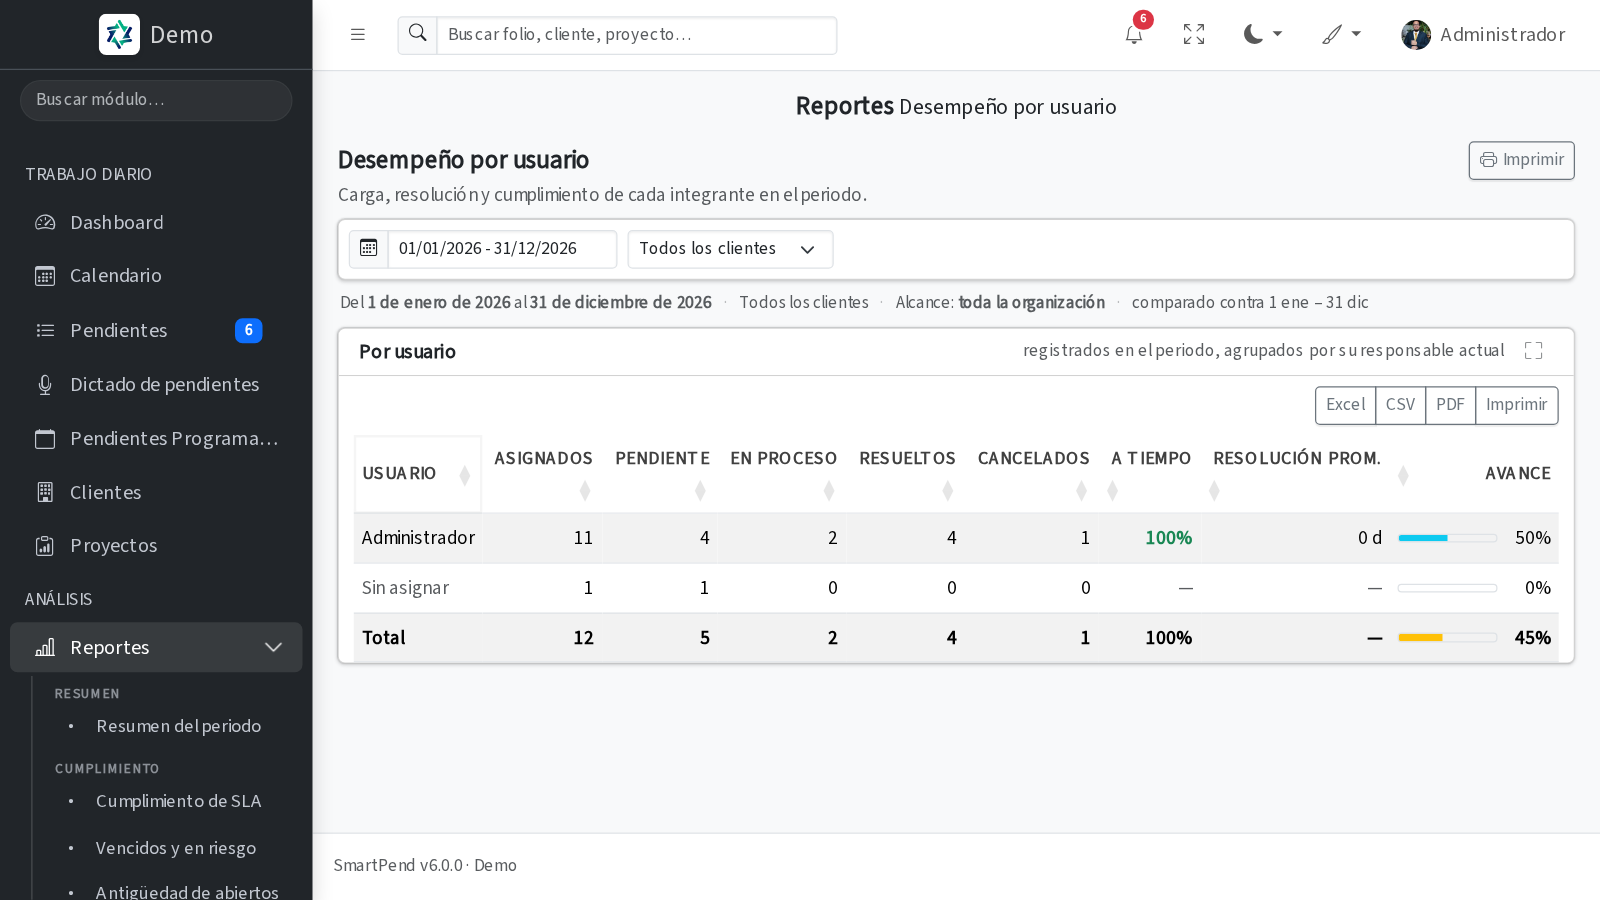Sort by PENDIENTE column header
The width and height of the screenshot is (1600, 900).
tap(661, 474)
